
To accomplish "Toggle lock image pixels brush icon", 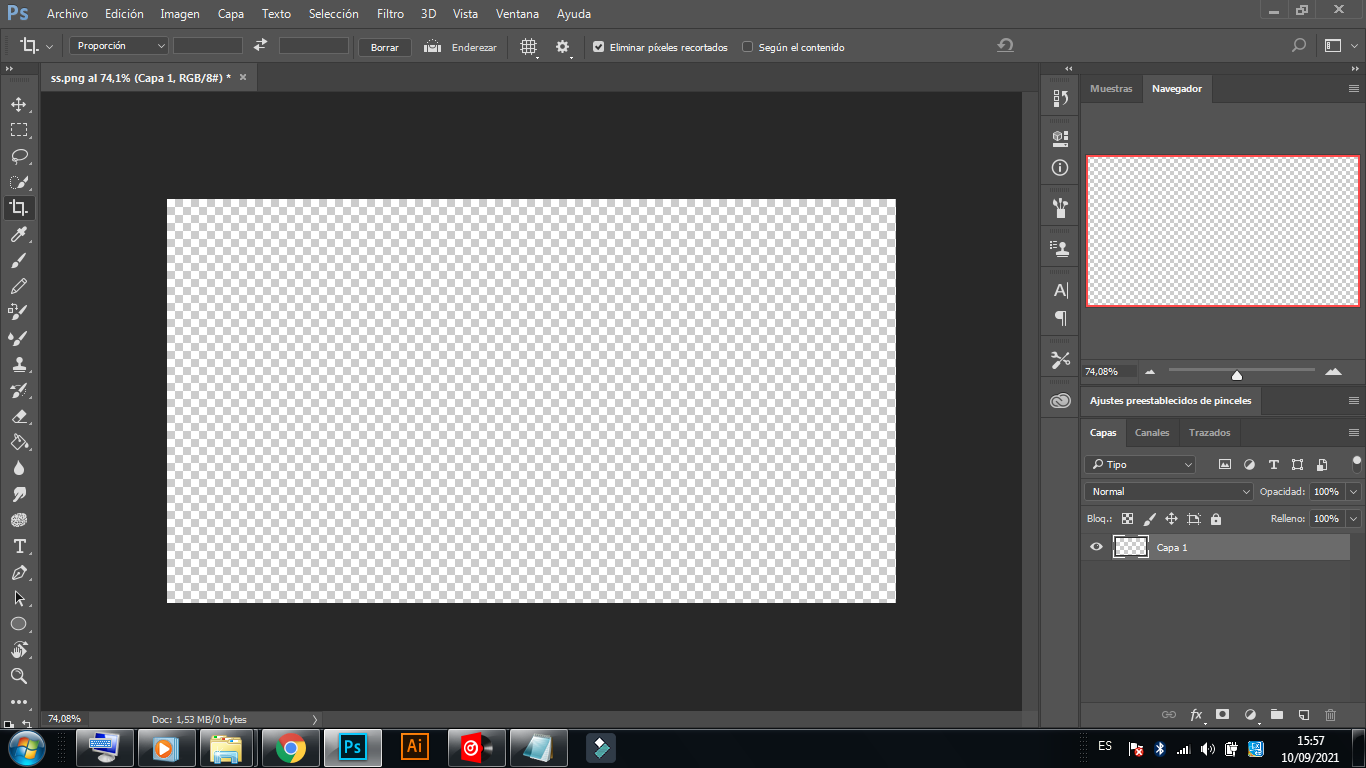I will [1149, 519].
